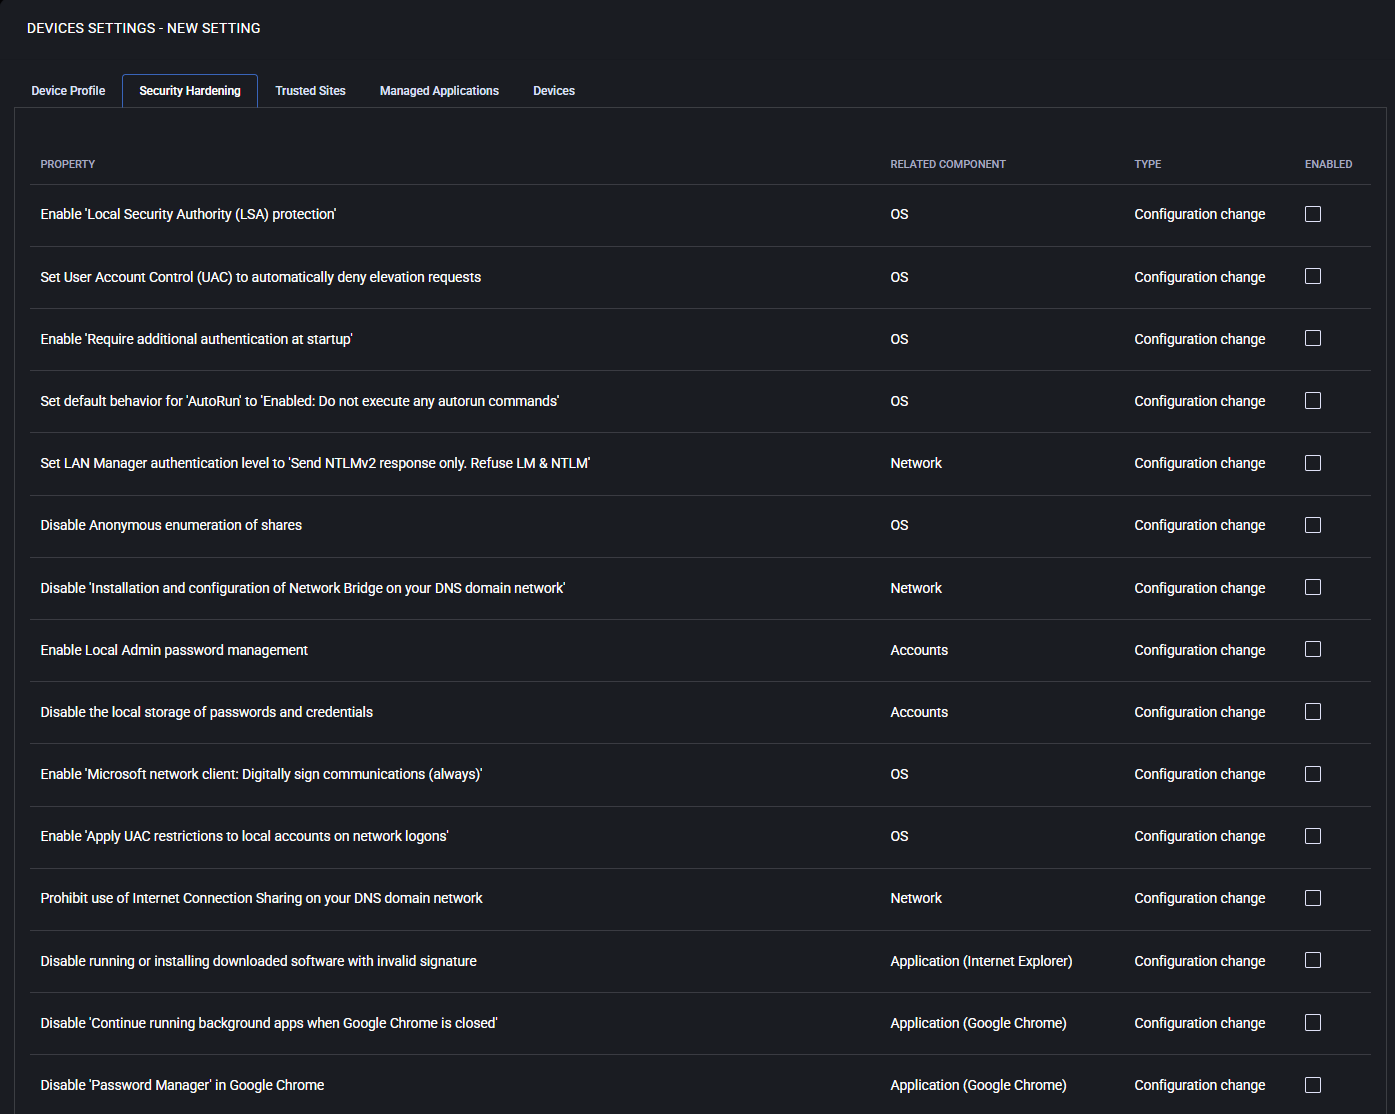The width and height of the screenshot is (1395, 1114).
Task: Click the TYPE column header
Action: pos(1147,164)
